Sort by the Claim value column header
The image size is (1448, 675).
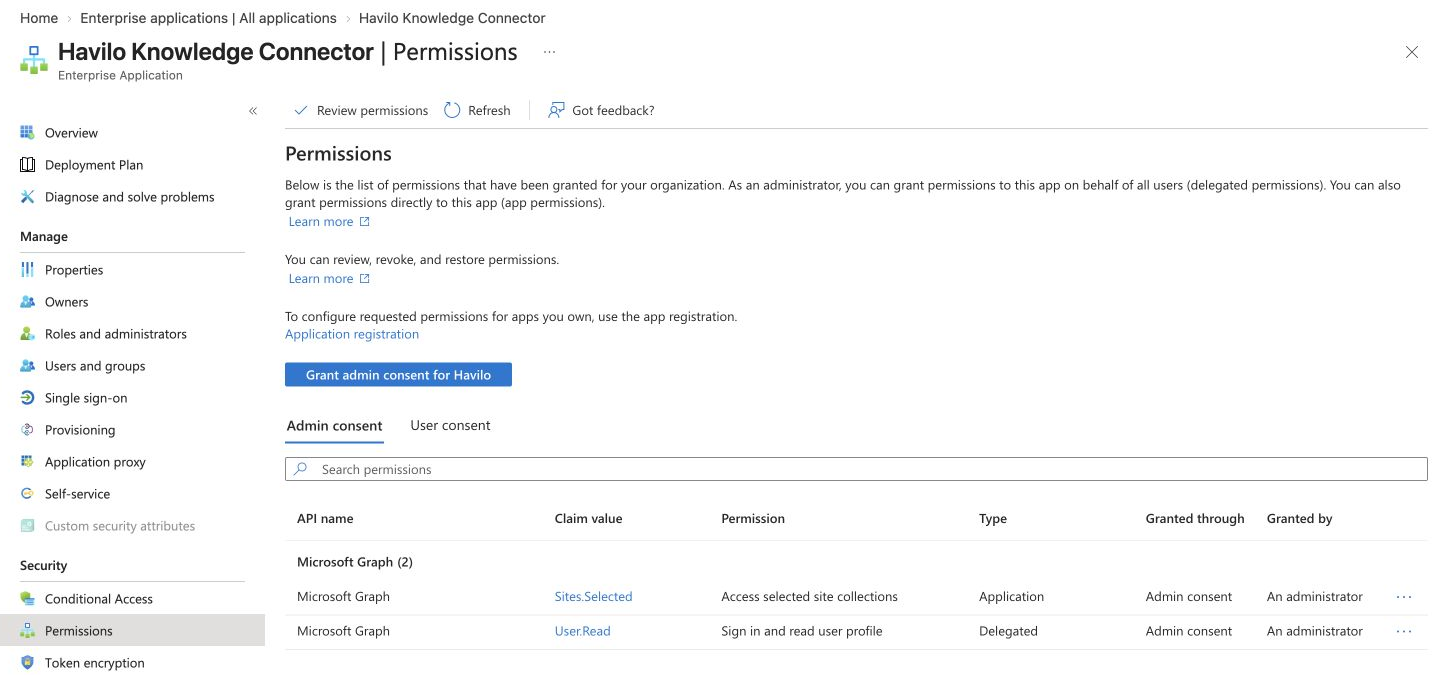[x=588, y=519]
